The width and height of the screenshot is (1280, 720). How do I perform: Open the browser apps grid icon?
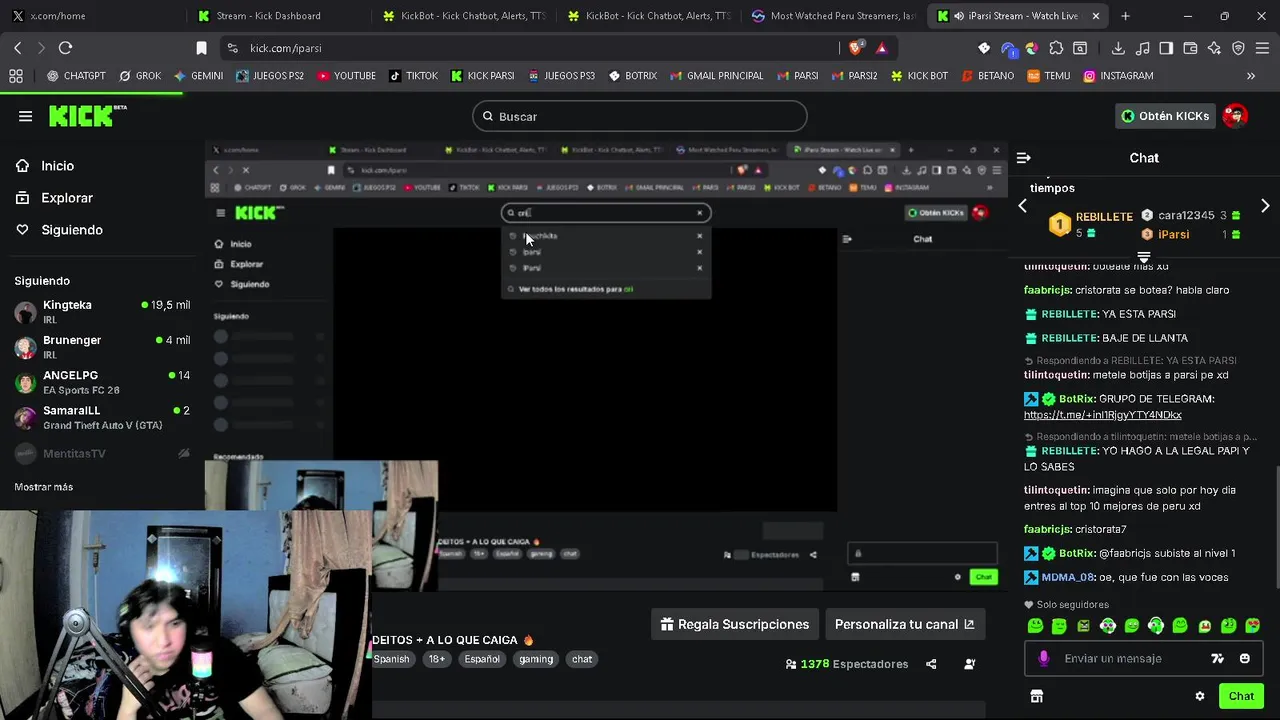tap(16, 76)
